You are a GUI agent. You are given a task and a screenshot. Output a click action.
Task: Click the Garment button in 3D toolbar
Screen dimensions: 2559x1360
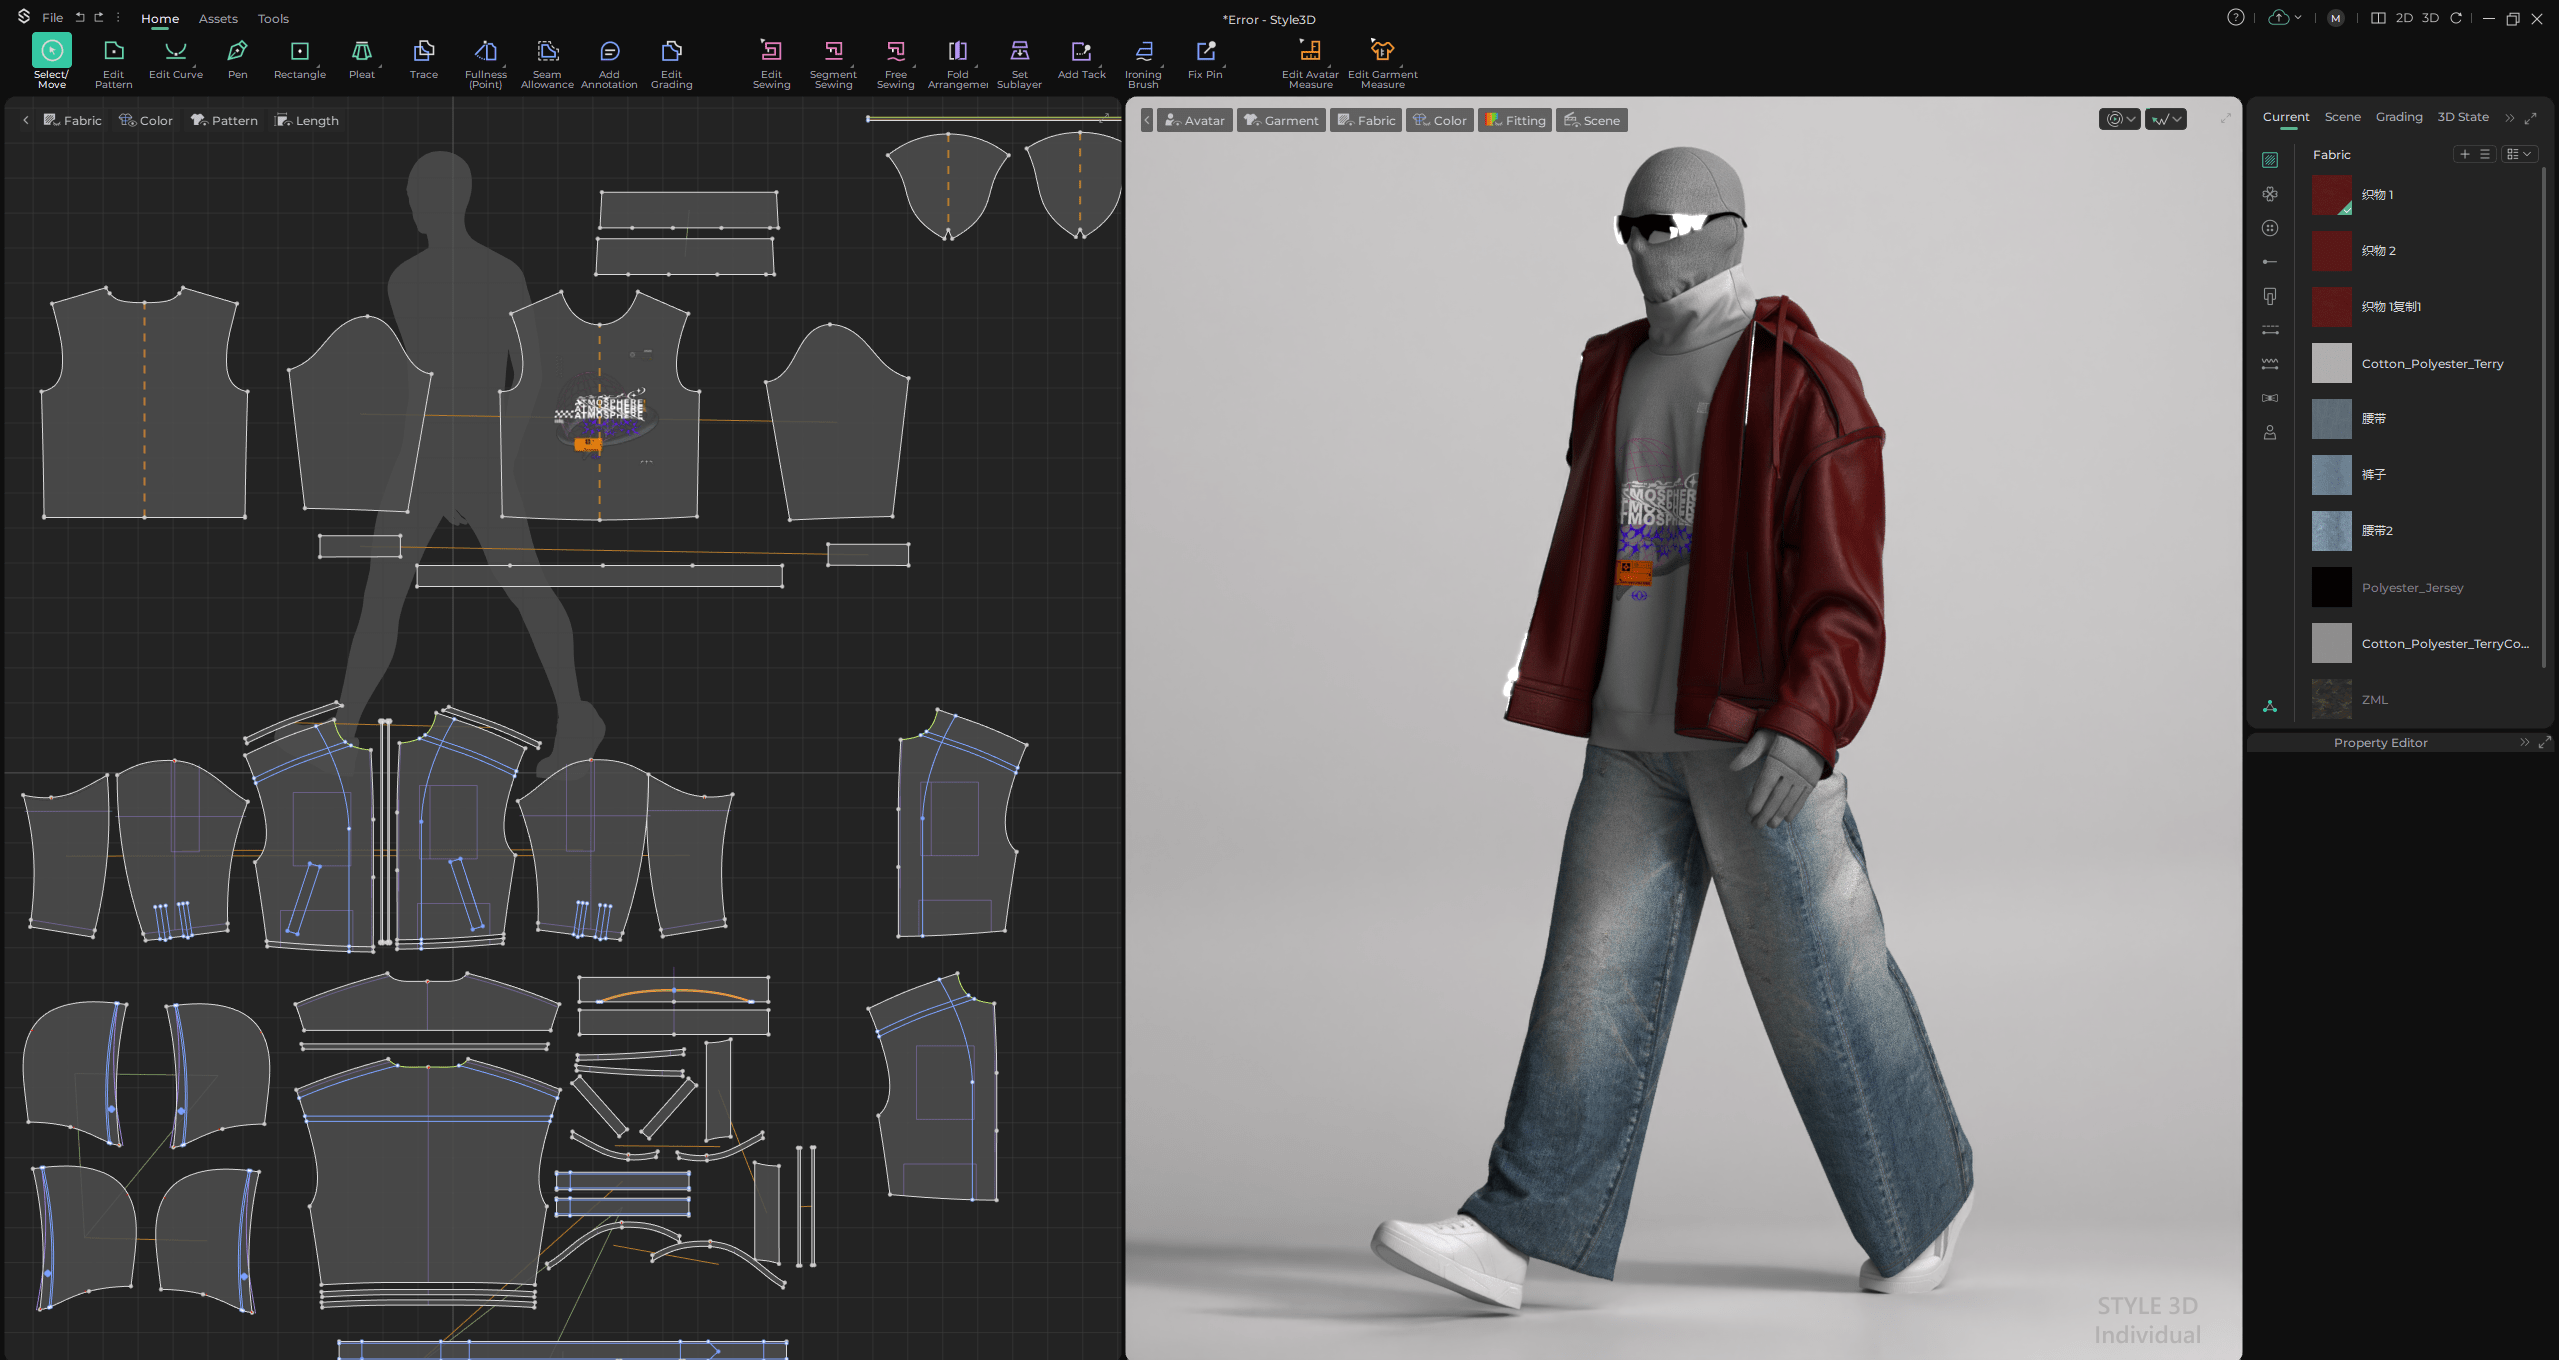[1280, 120]
